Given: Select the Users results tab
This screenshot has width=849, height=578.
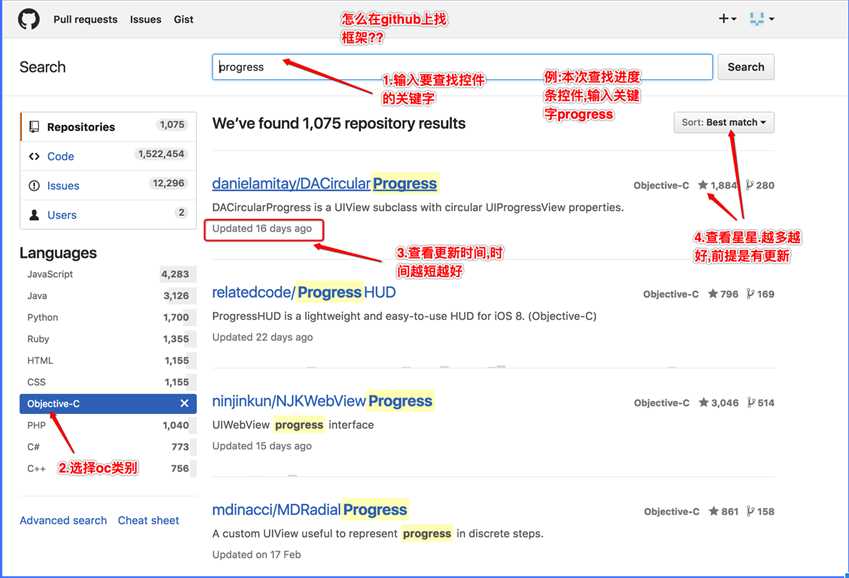Looking at the screenshot, I should [108, 215].
